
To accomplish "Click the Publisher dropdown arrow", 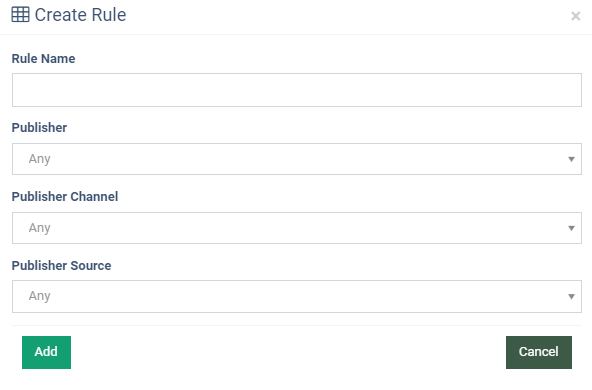I will point(571,159).
